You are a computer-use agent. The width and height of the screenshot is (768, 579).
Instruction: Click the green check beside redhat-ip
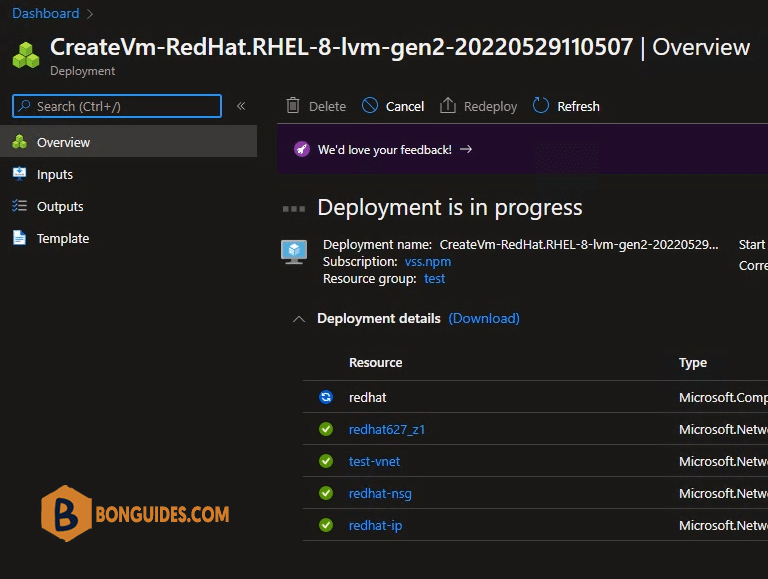(x=326, y=525)
